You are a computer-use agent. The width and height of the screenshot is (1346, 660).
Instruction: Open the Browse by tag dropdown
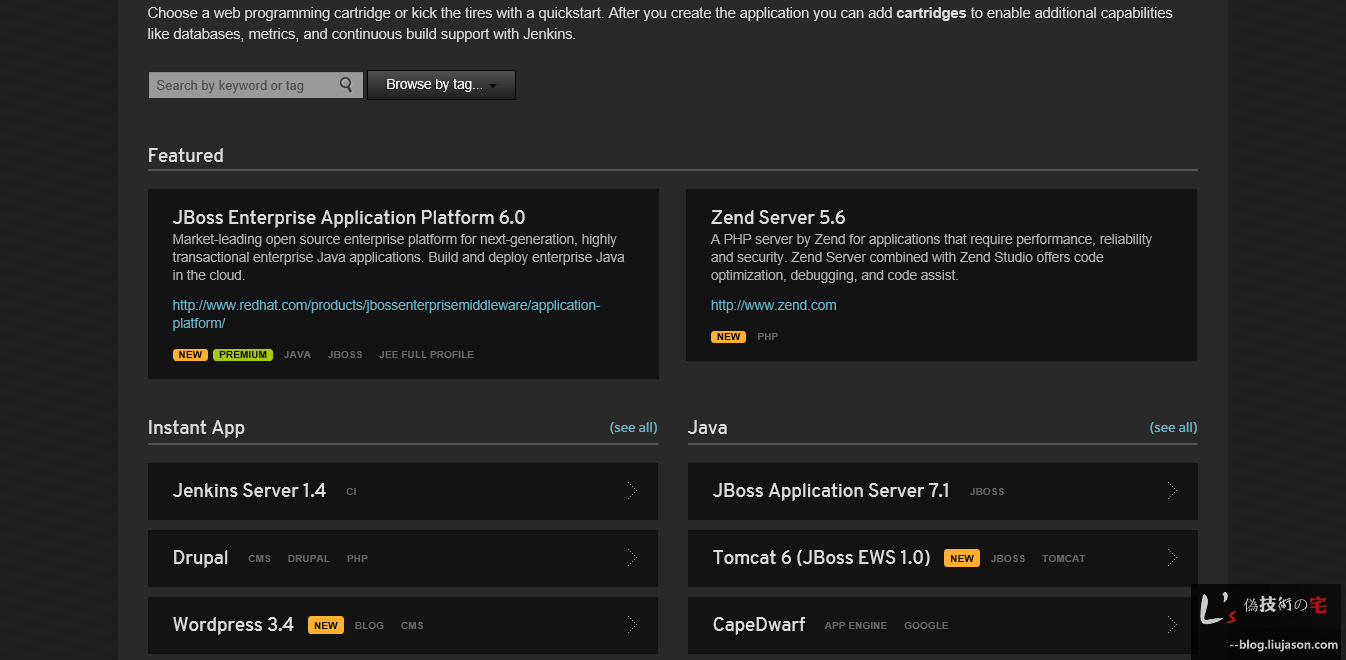pos(441,85)
